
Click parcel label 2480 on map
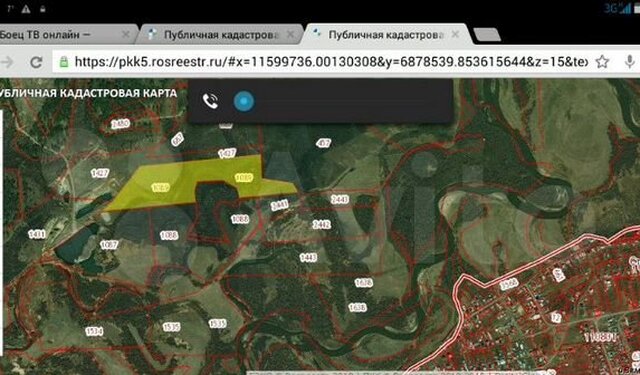point(120,124)
